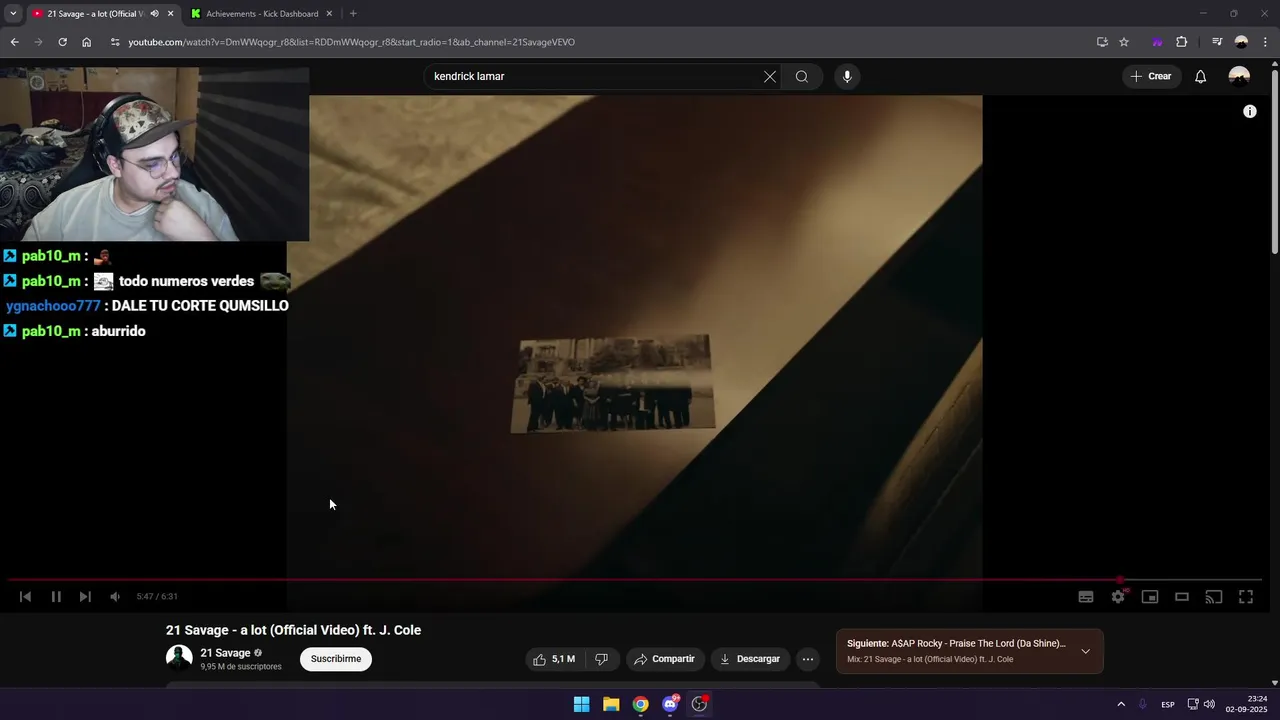
Task: Open Windows Start menu
Action: (x=581, y=704)
